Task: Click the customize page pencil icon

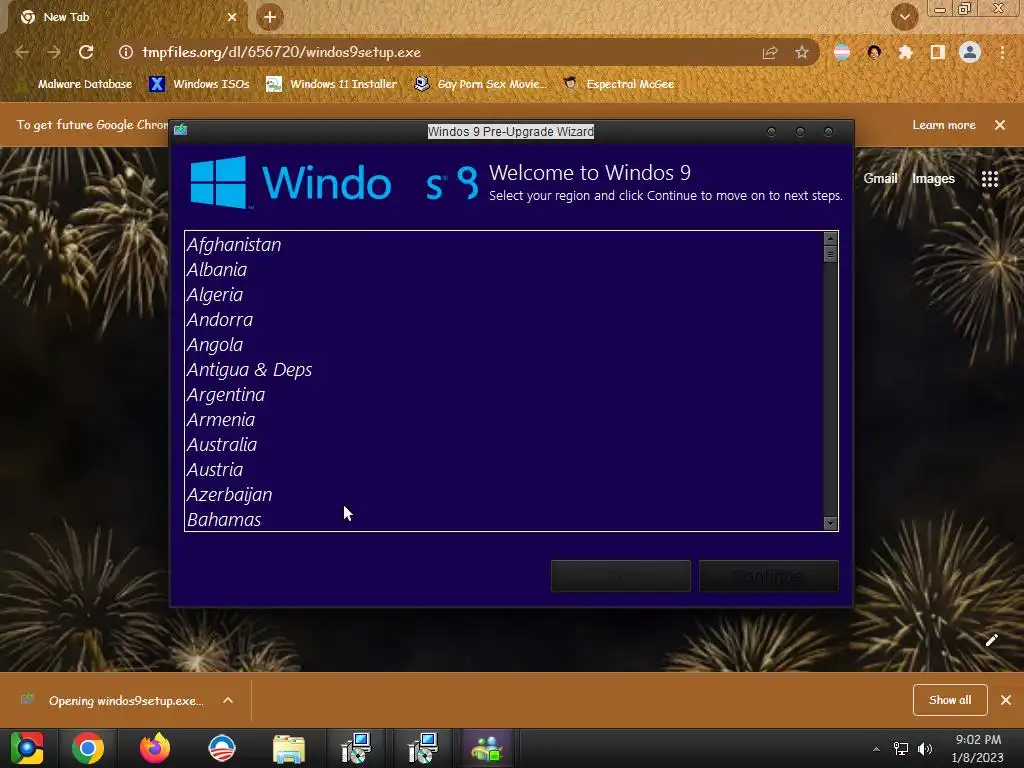Action: pyautogui.click(x=991, y=640)
